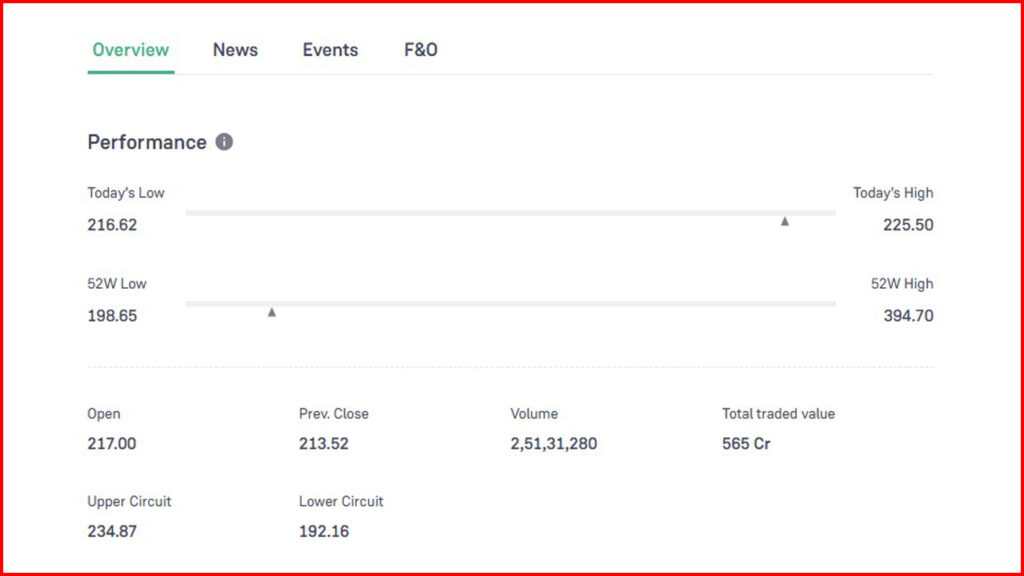Click the Volume label
This screenshot has width=1024, height=576.
tap(534, 413)
